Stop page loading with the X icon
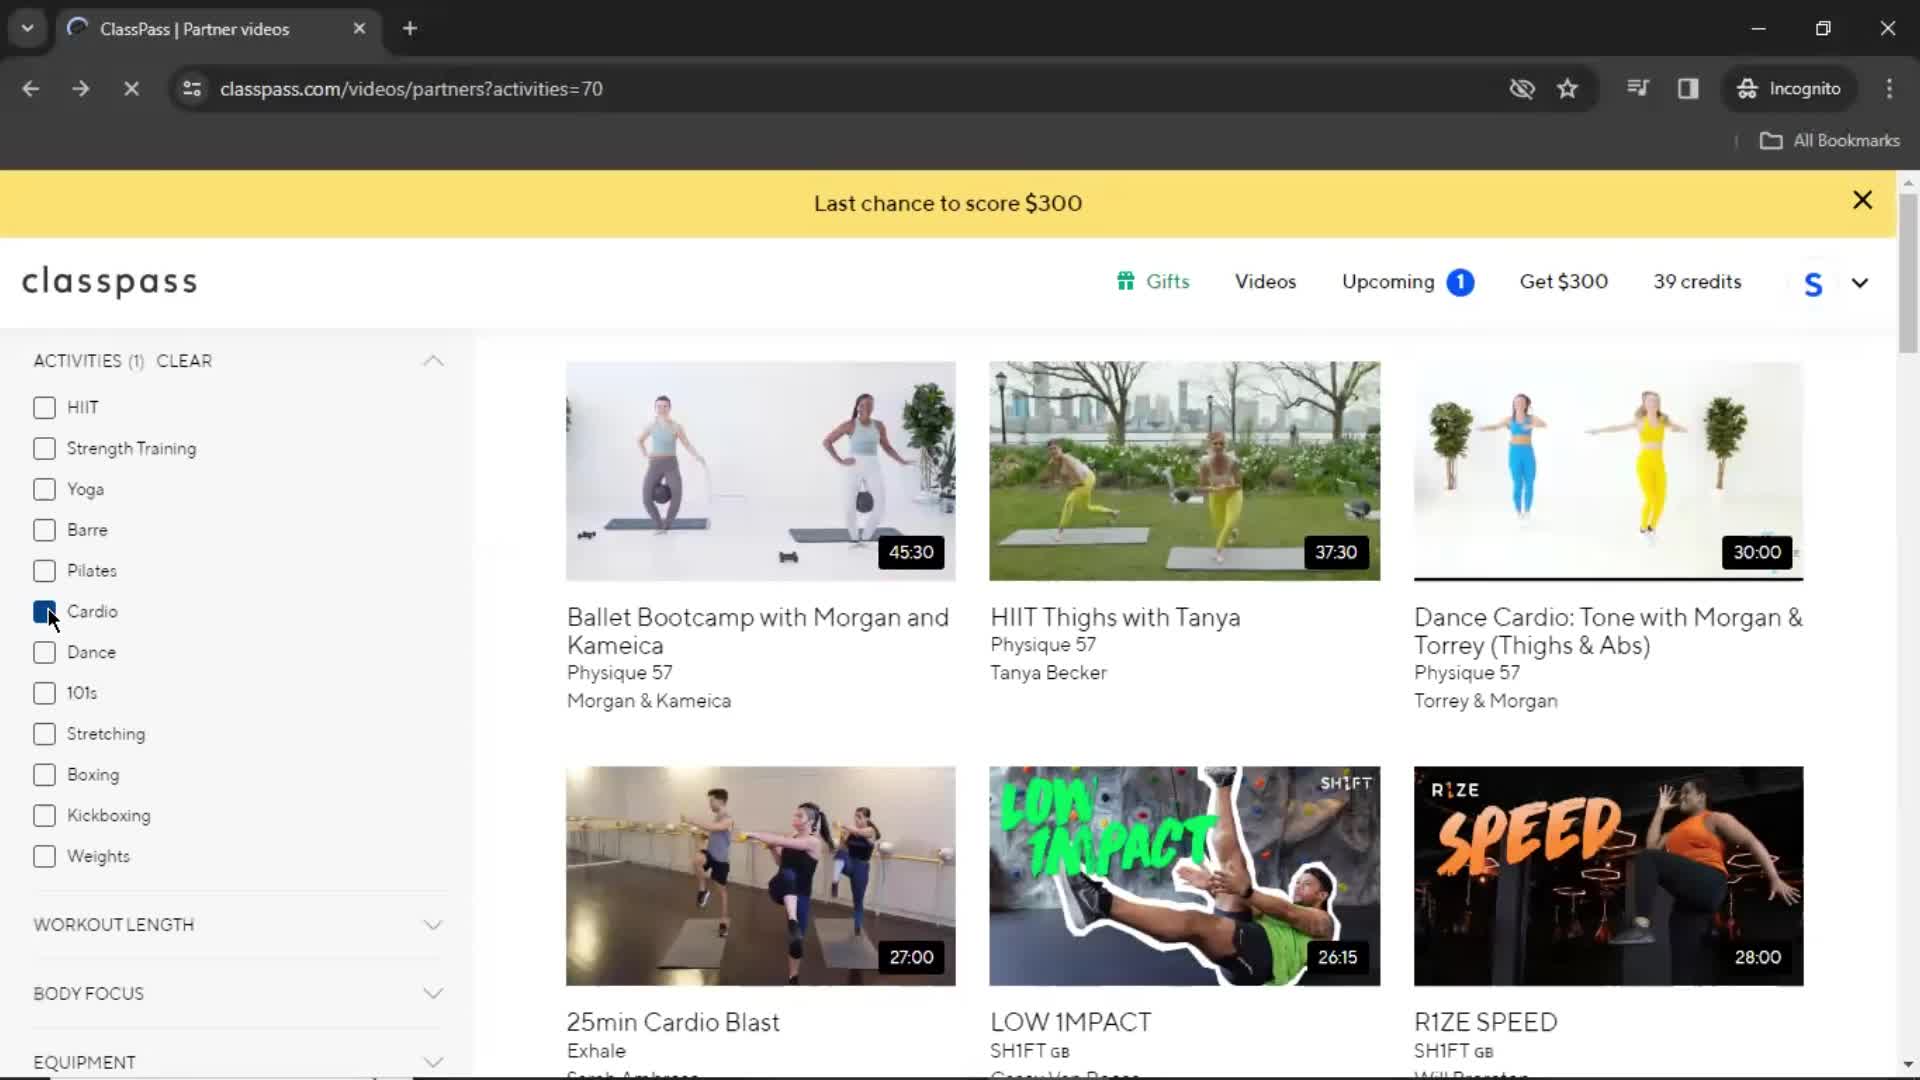Viewport: 1920px width, 1080px height. coord(131,89)
